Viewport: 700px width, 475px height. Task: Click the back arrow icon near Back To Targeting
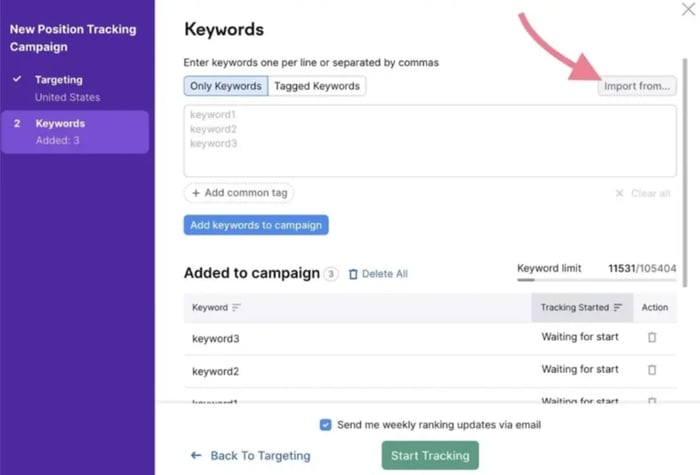pos(196,455)
